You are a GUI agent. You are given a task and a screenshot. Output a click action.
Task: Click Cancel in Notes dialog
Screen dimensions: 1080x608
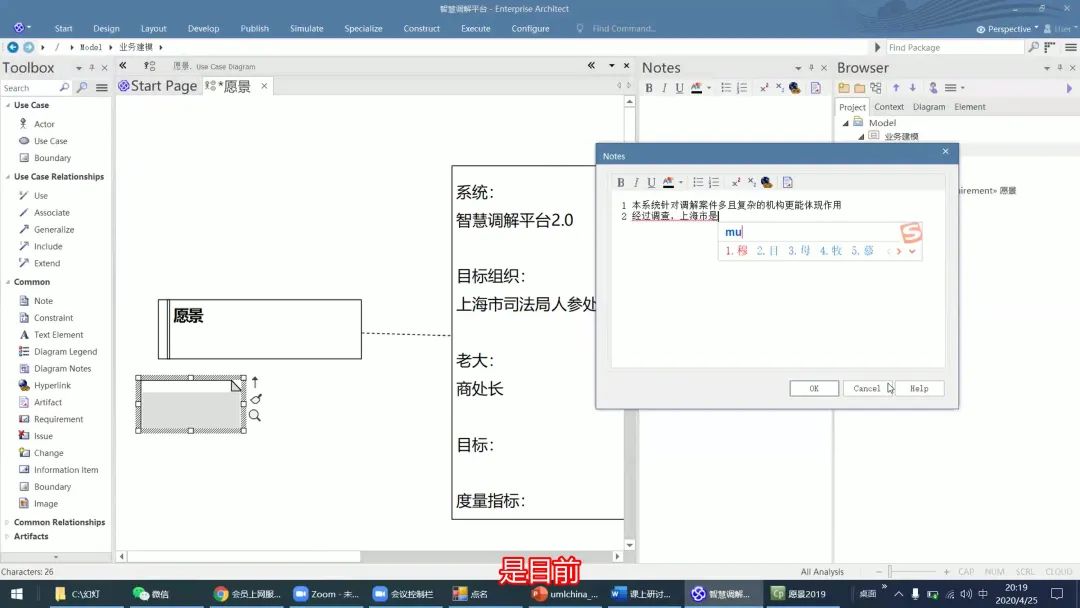point(866,388)
